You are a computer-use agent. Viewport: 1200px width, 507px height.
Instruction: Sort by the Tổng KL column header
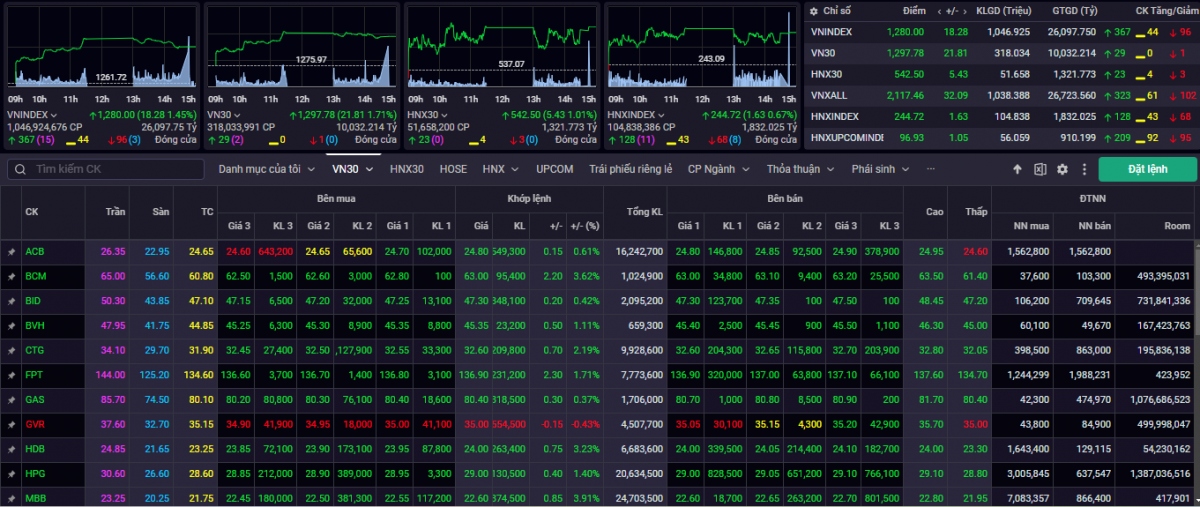click(x=644, y=212)
